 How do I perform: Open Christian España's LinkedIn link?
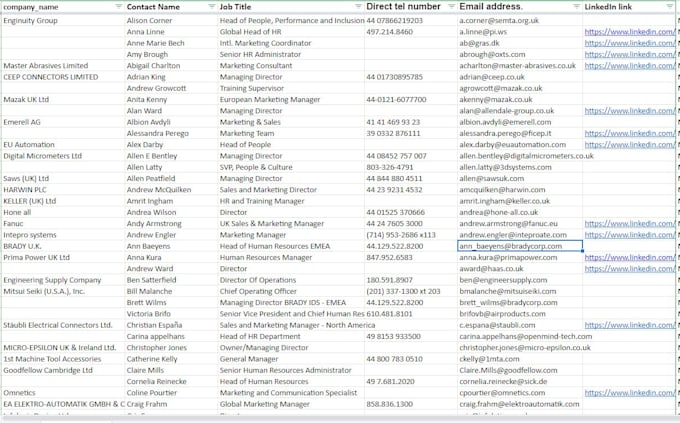pos(630,325)
